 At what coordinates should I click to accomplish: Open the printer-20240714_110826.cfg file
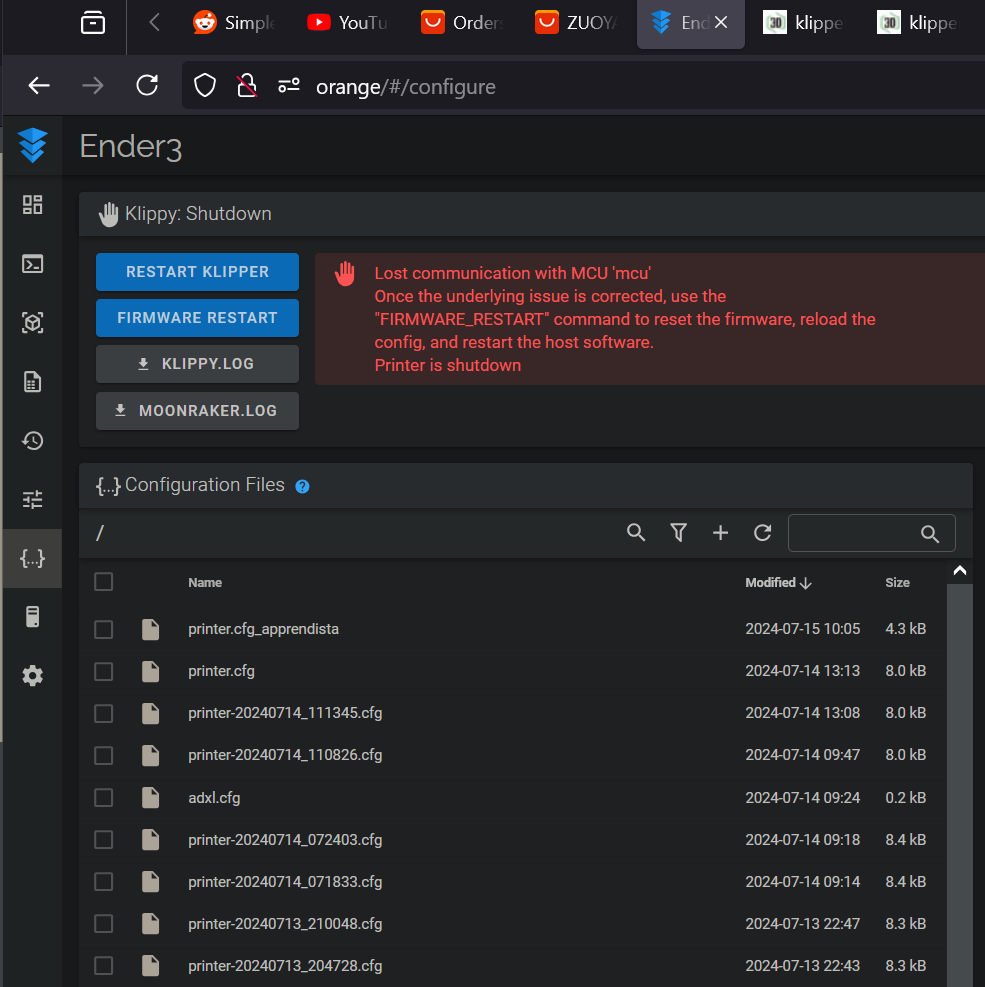[285, 755]
